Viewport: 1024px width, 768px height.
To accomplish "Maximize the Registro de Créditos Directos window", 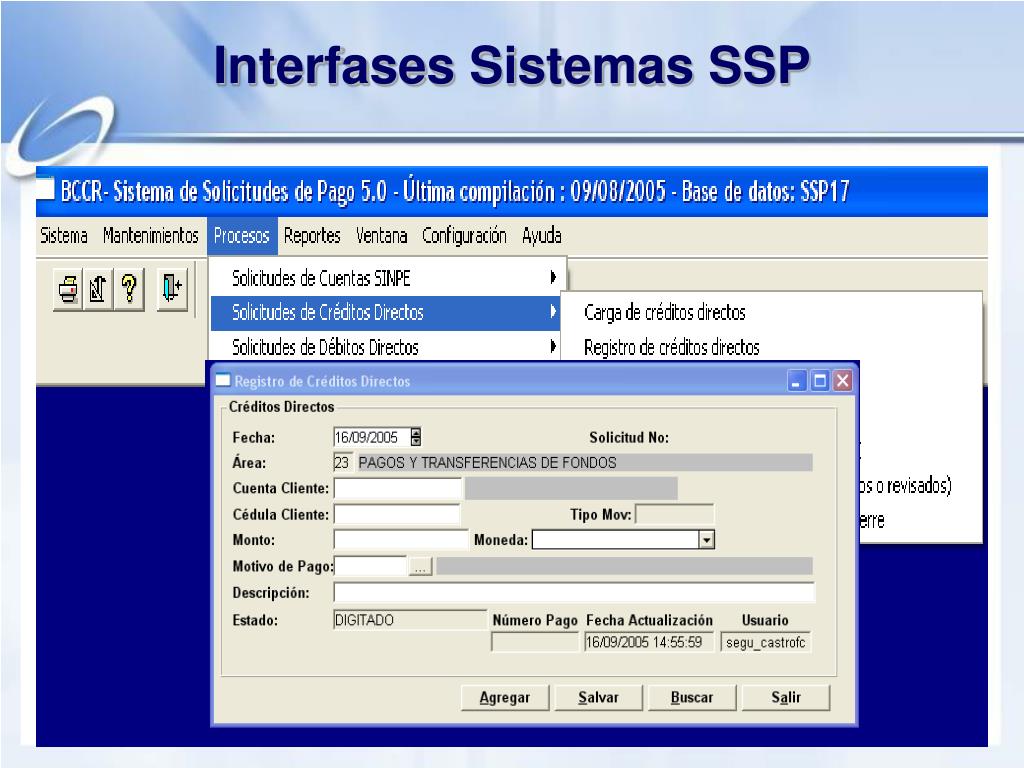I will pos(820,381).
